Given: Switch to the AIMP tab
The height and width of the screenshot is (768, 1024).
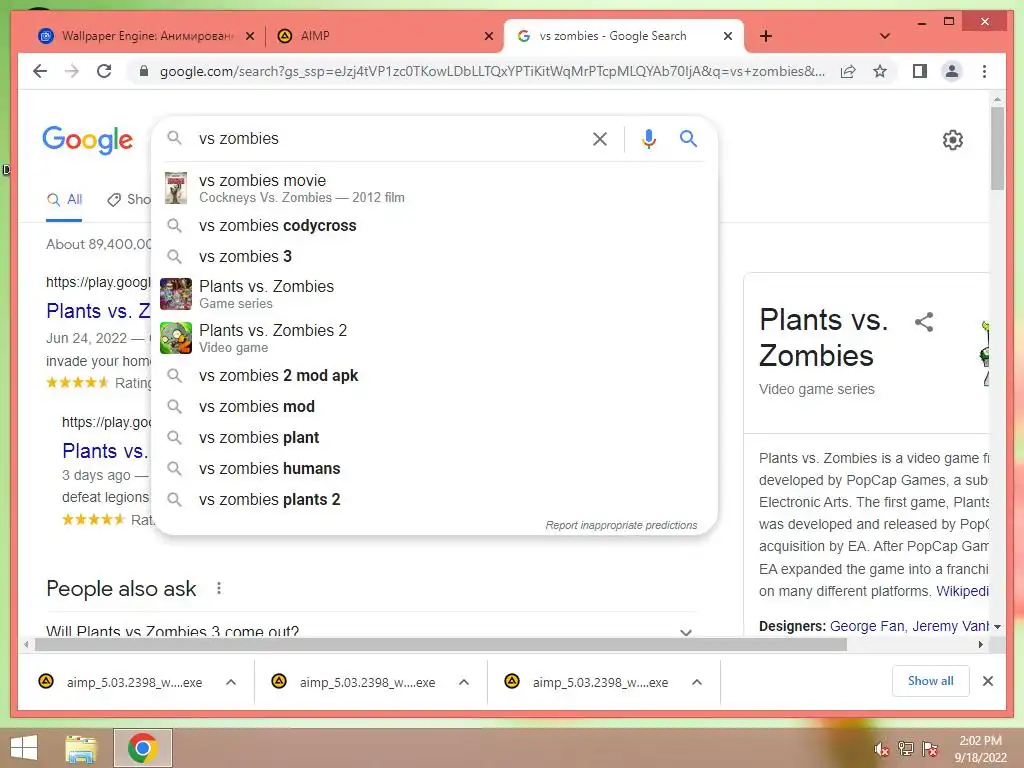Looking at the screenshot, I should (x=384, y=36).
